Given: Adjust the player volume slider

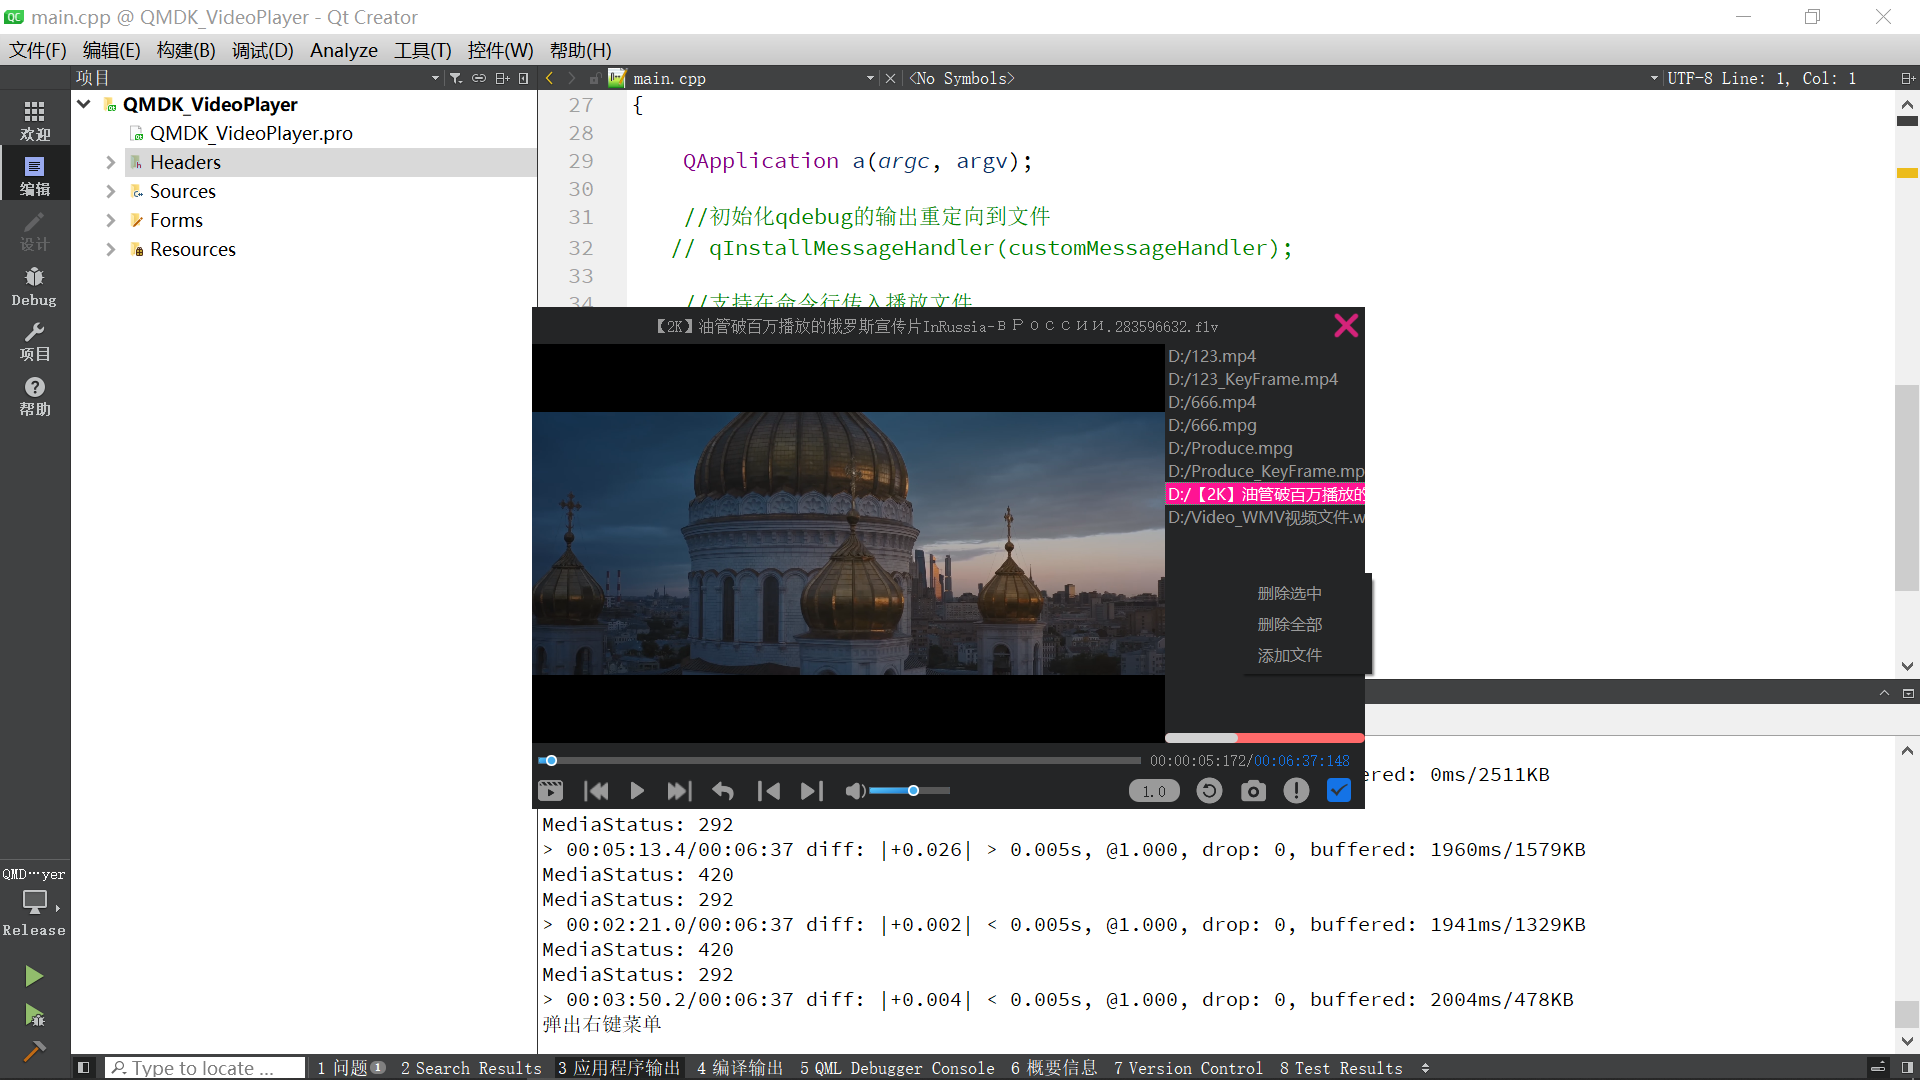Looking at the screenshot, I should (913, 791).
